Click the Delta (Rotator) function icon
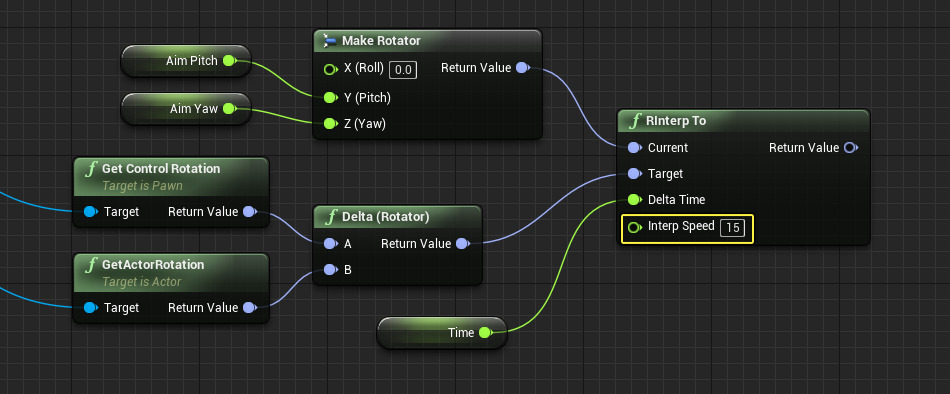 click(331, 216)
